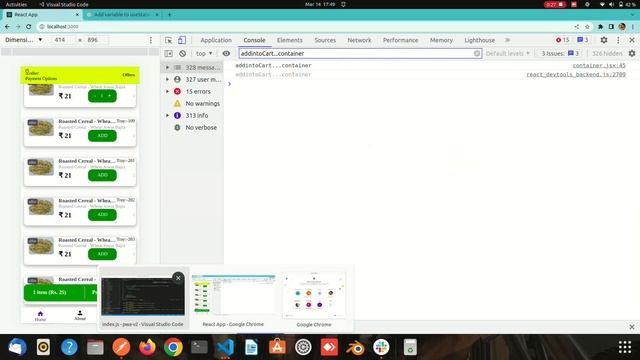
Task: Open Blender from the dock
Action: [x=356, y=347]
